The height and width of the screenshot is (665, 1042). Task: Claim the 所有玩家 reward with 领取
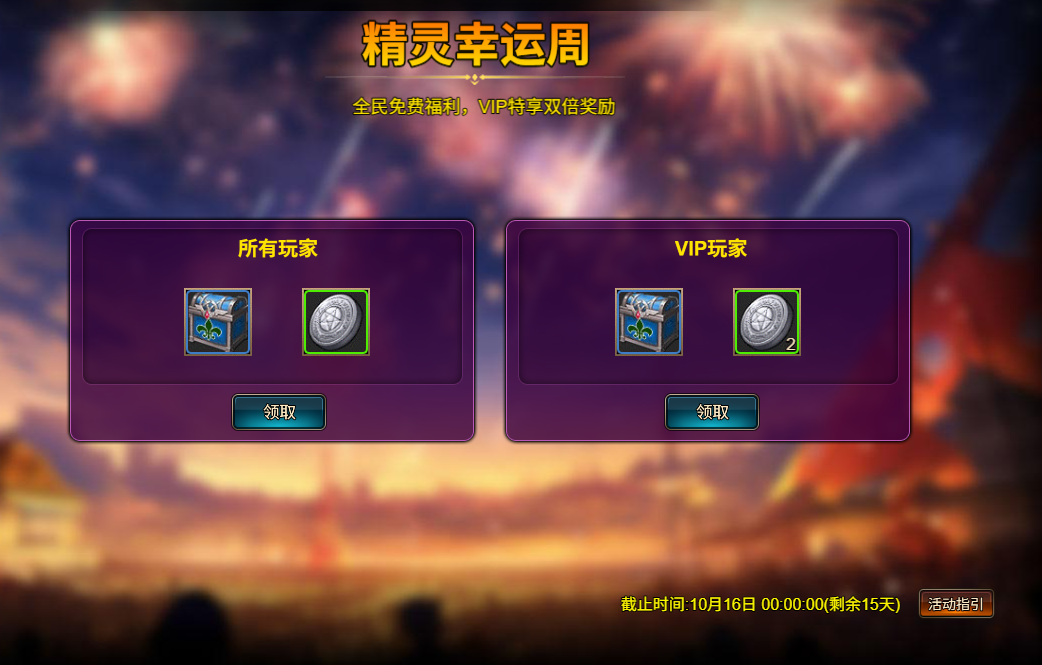coord(279,412)
